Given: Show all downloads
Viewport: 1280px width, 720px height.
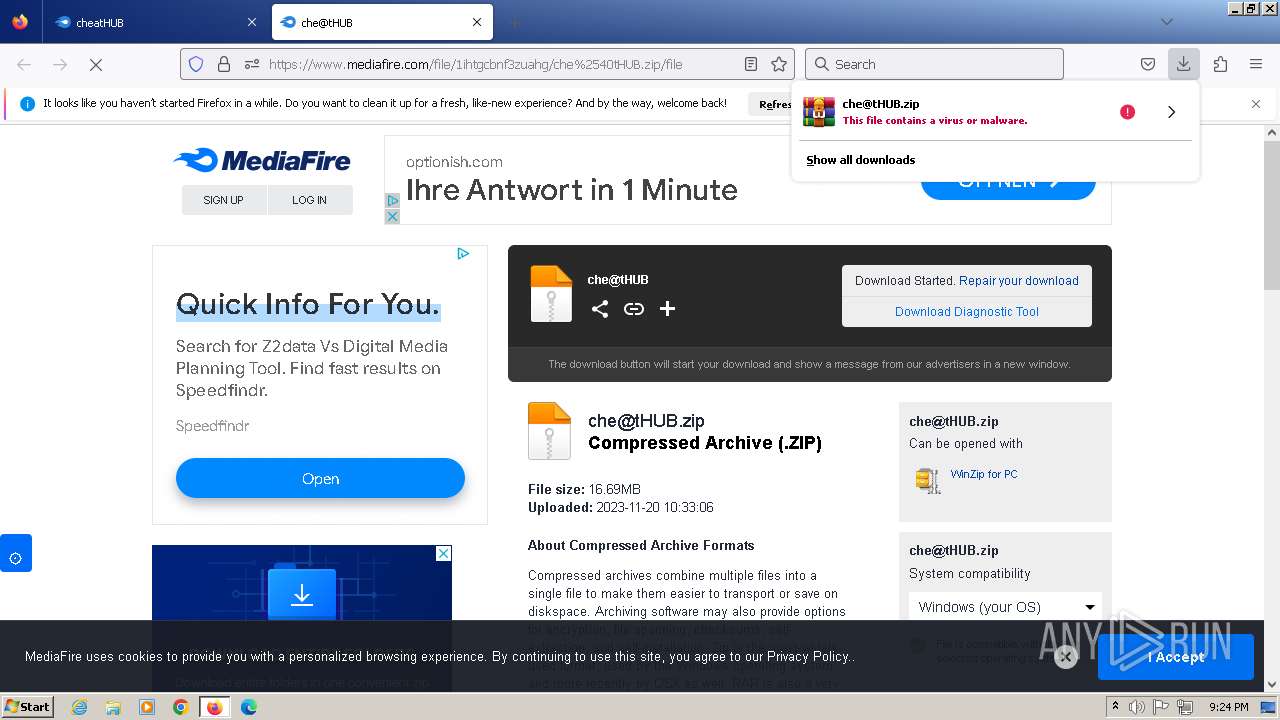Looking at the screenshot, I should coord(861,160).
